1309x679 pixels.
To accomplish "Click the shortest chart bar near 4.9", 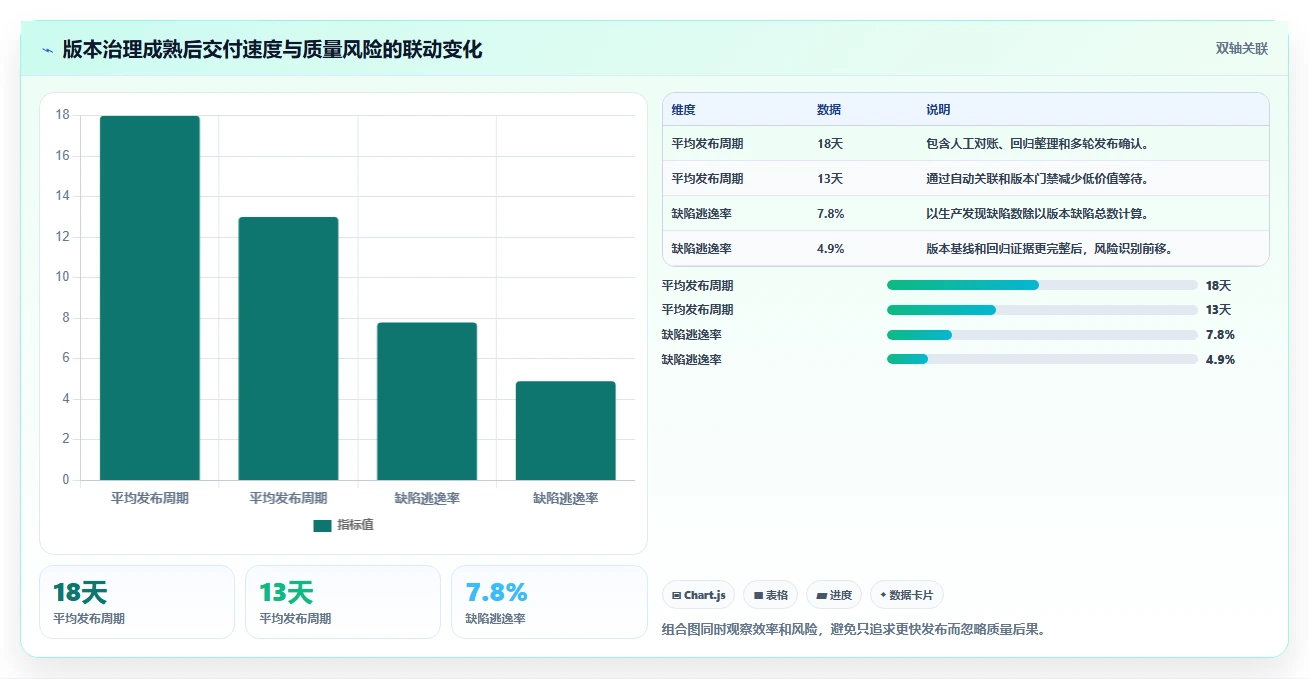I will pyautogui.click(x=565, y=431).
